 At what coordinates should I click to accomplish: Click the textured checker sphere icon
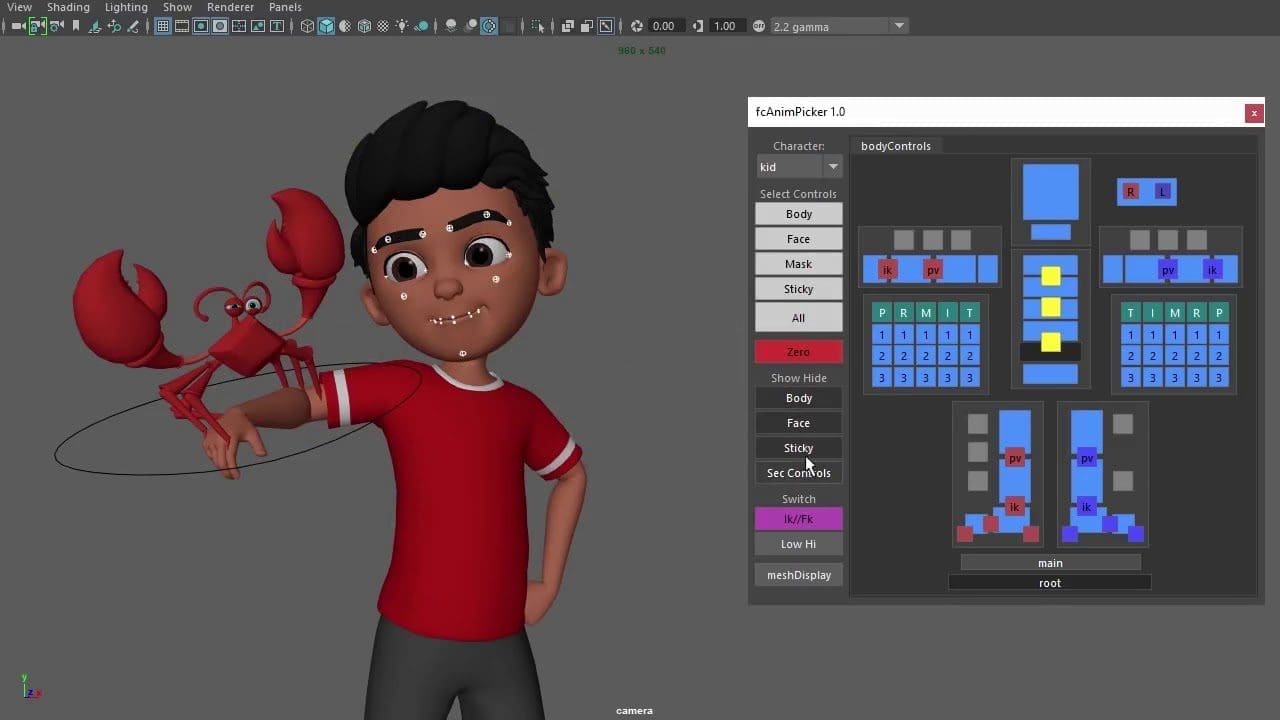[x=383, y=26]
